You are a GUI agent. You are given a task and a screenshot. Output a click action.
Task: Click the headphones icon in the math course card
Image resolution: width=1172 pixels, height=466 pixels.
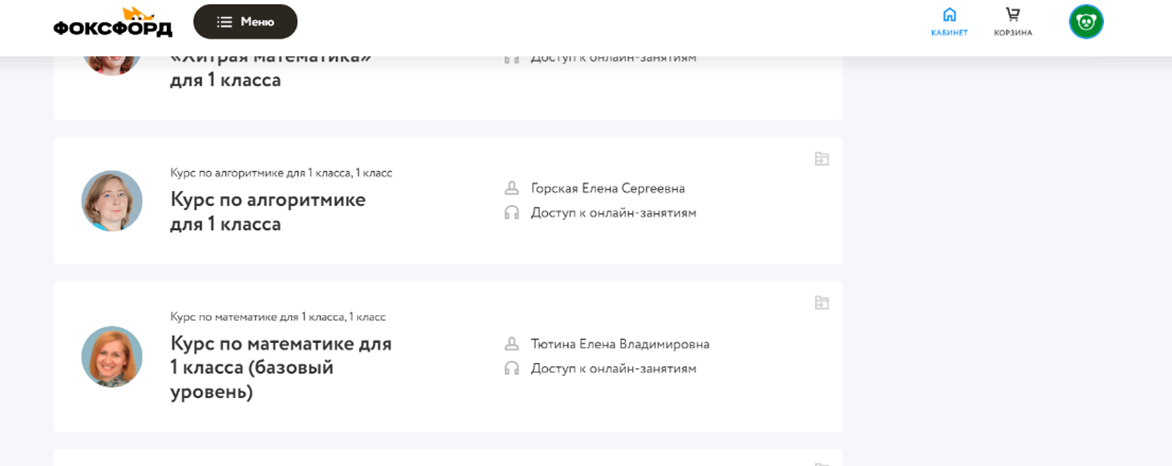512,368
